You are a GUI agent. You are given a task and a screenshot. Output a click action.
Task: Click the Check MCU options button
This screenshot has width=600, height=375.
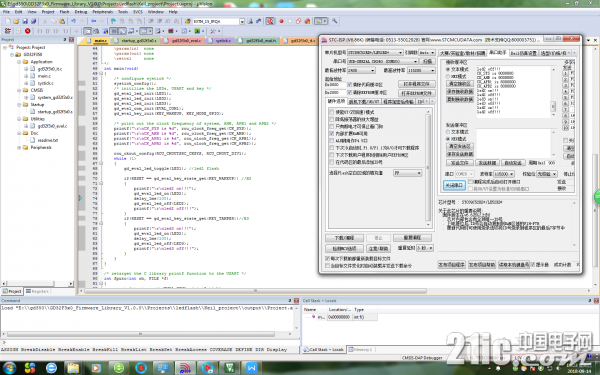[x=344, y=249]
